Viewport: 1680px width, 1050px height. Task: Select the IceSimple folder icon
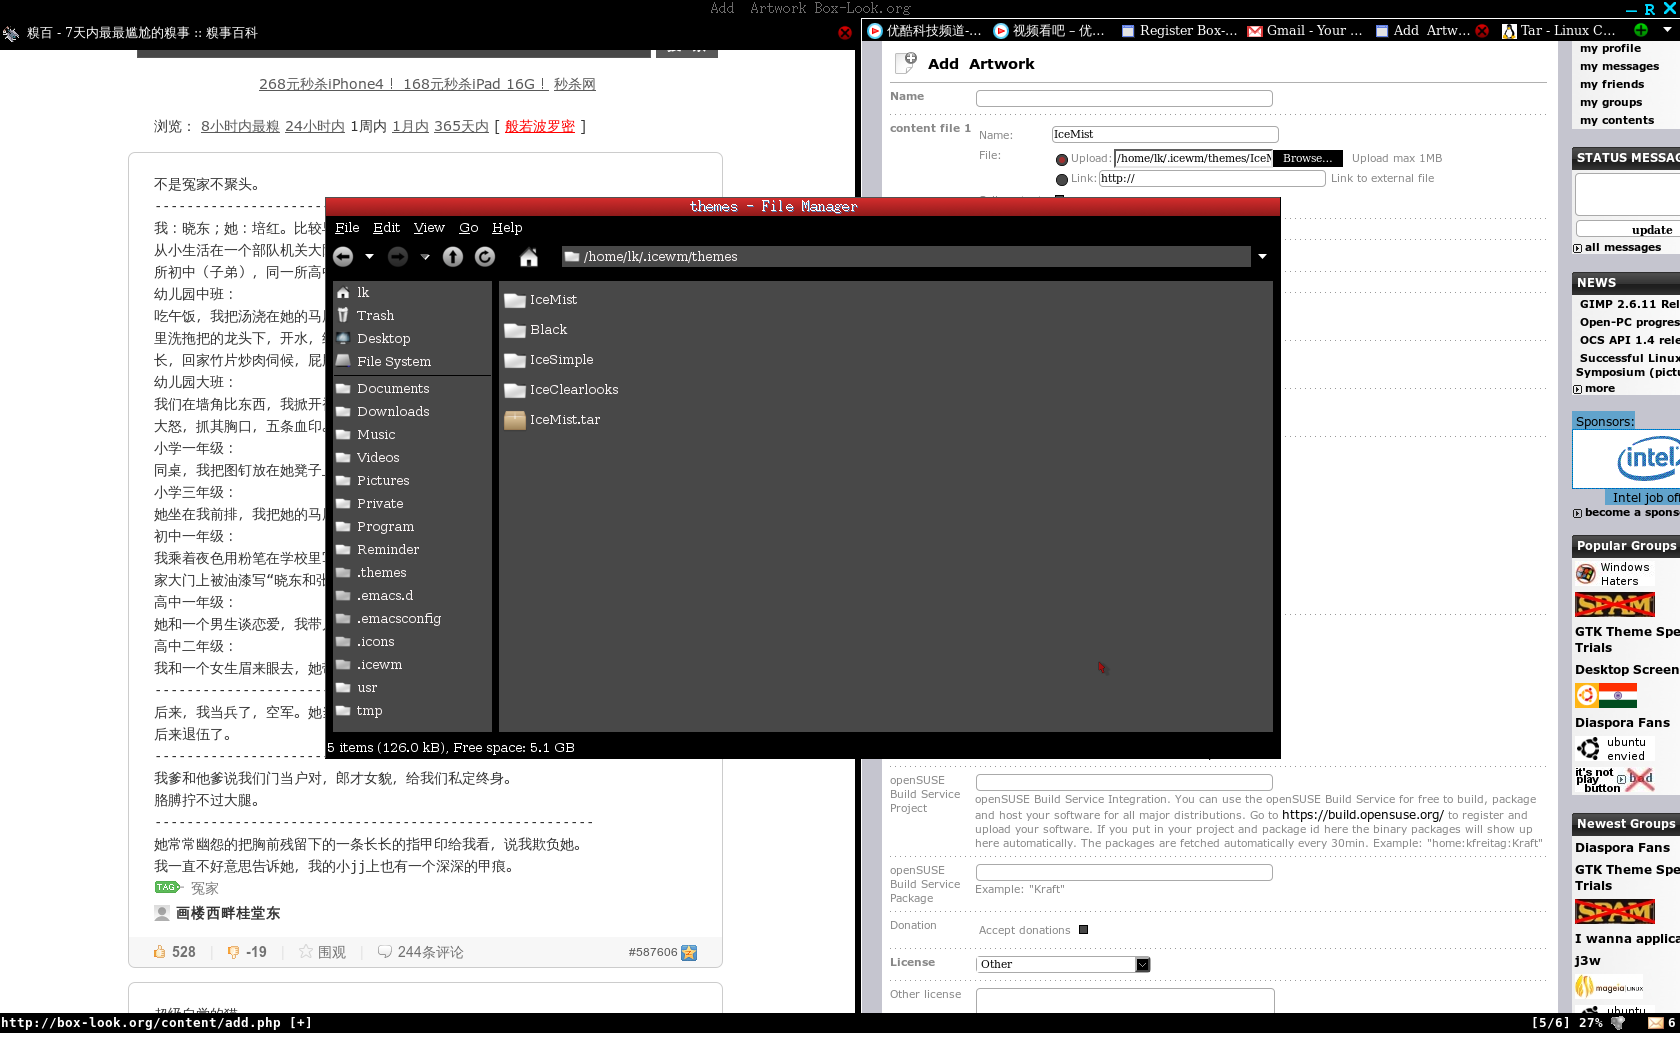coord(515,360)
